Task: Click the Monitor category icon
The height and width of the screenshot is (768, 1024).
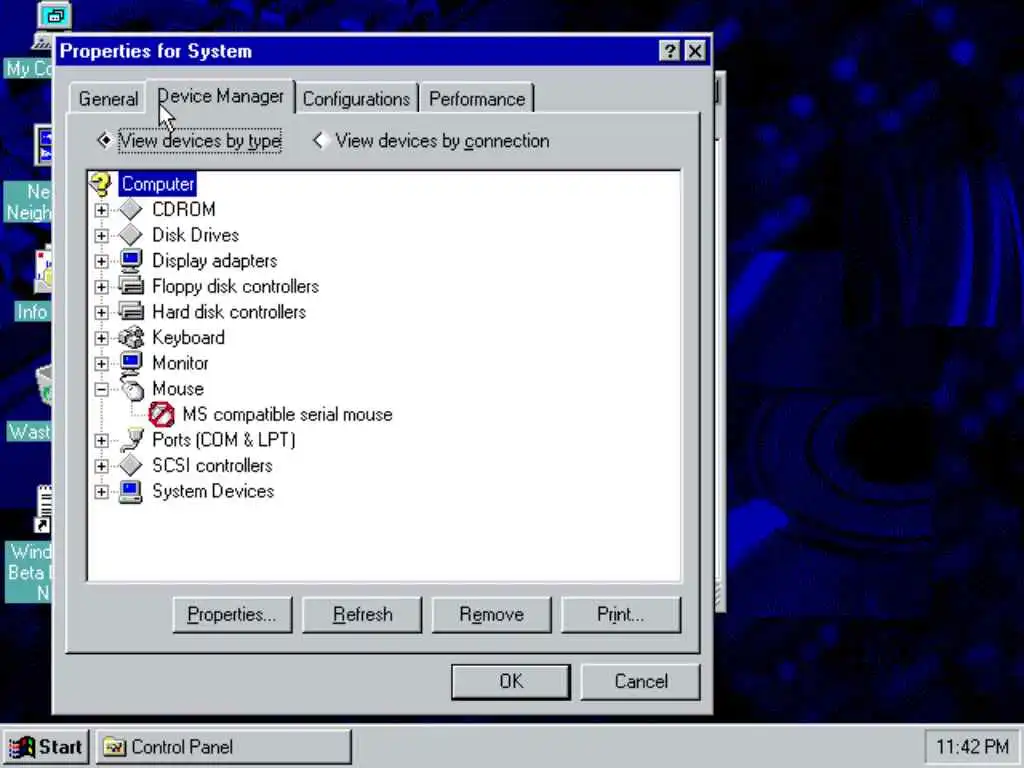Action: (x=131, y=362)
